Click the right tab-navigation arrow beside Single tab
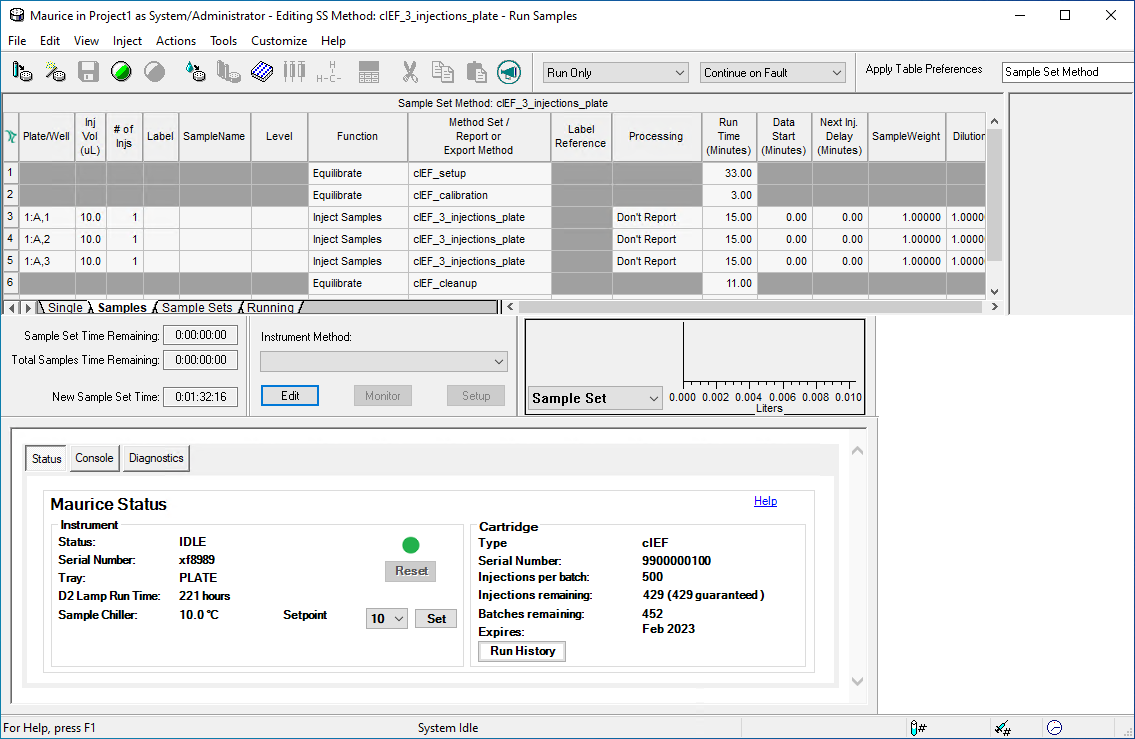The width and height of the screenshot is (1135, 739). click(28, 308)
